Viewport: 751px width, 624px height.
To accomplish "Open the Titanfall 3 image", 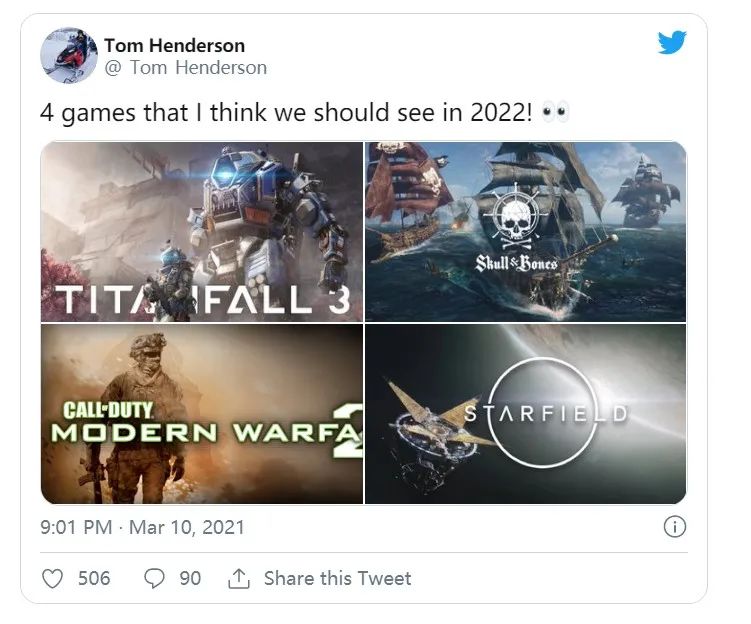I will pos(202,232).
